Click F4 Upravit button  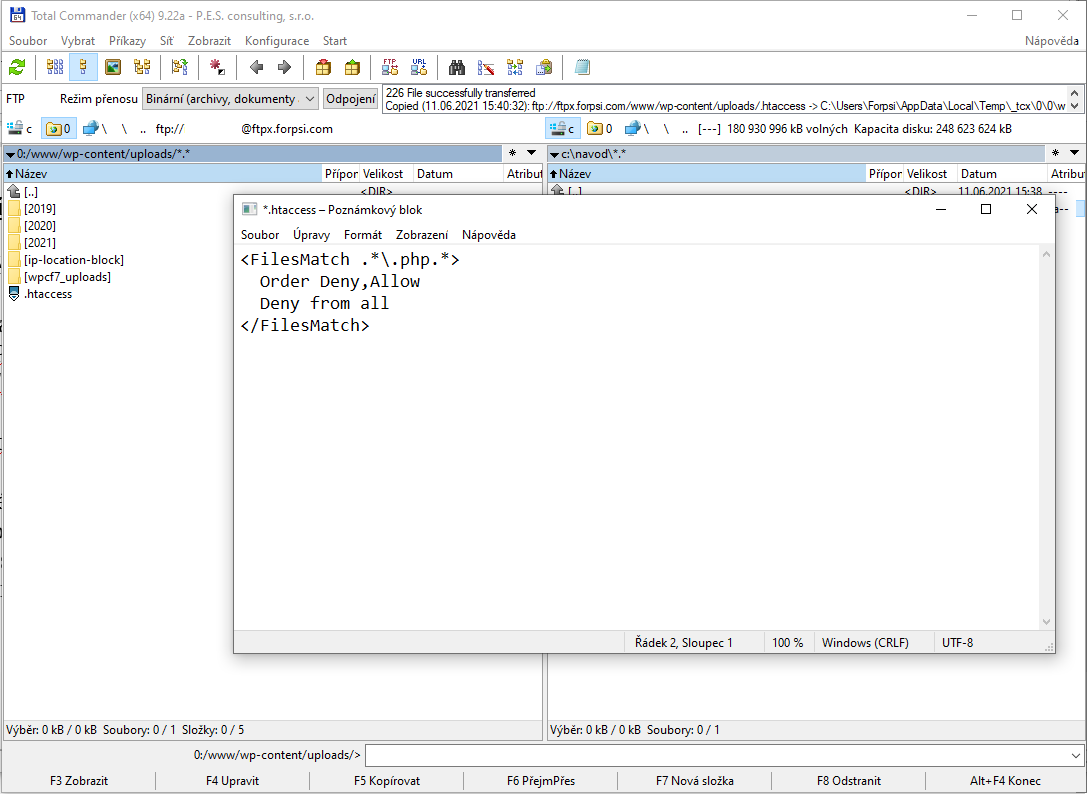click(x=232, y=781)
